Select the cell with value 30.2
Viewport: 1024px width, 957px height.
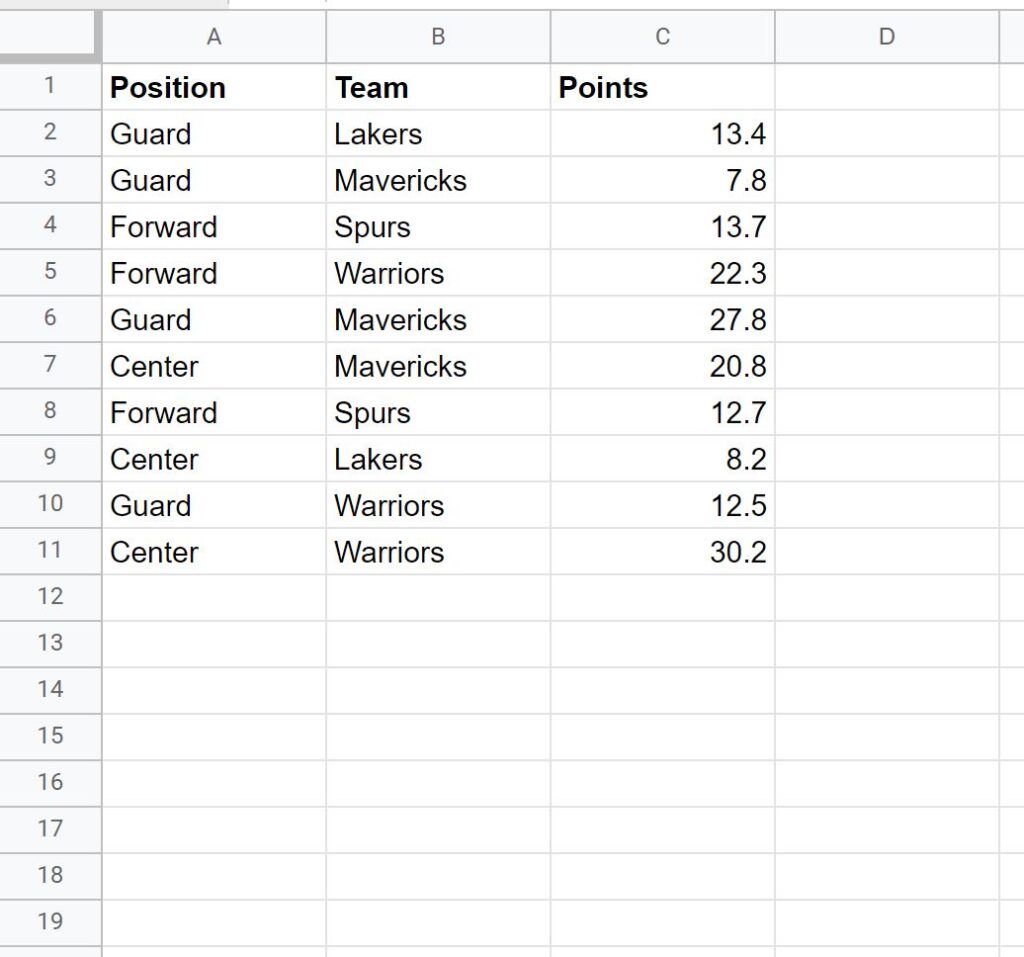(x=662, y=552)
